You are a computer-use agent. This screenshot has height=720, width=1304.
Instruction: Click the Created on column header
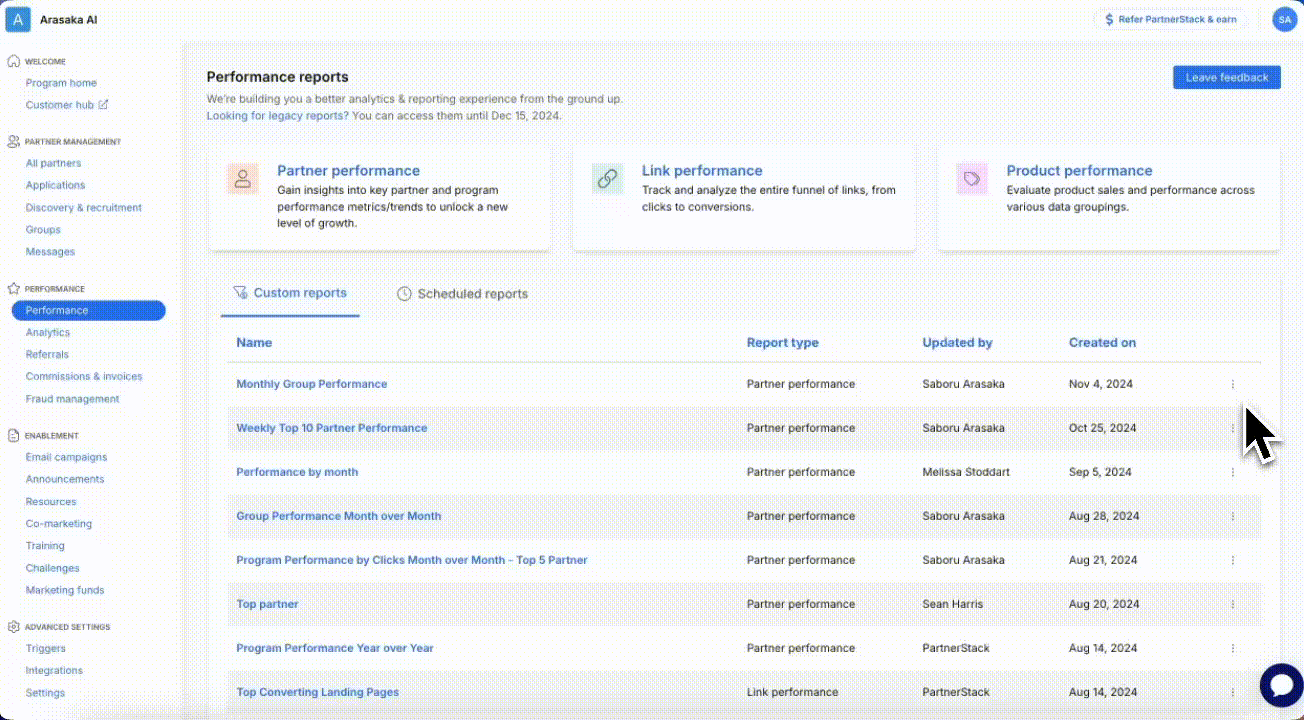tap(1102, 342)
